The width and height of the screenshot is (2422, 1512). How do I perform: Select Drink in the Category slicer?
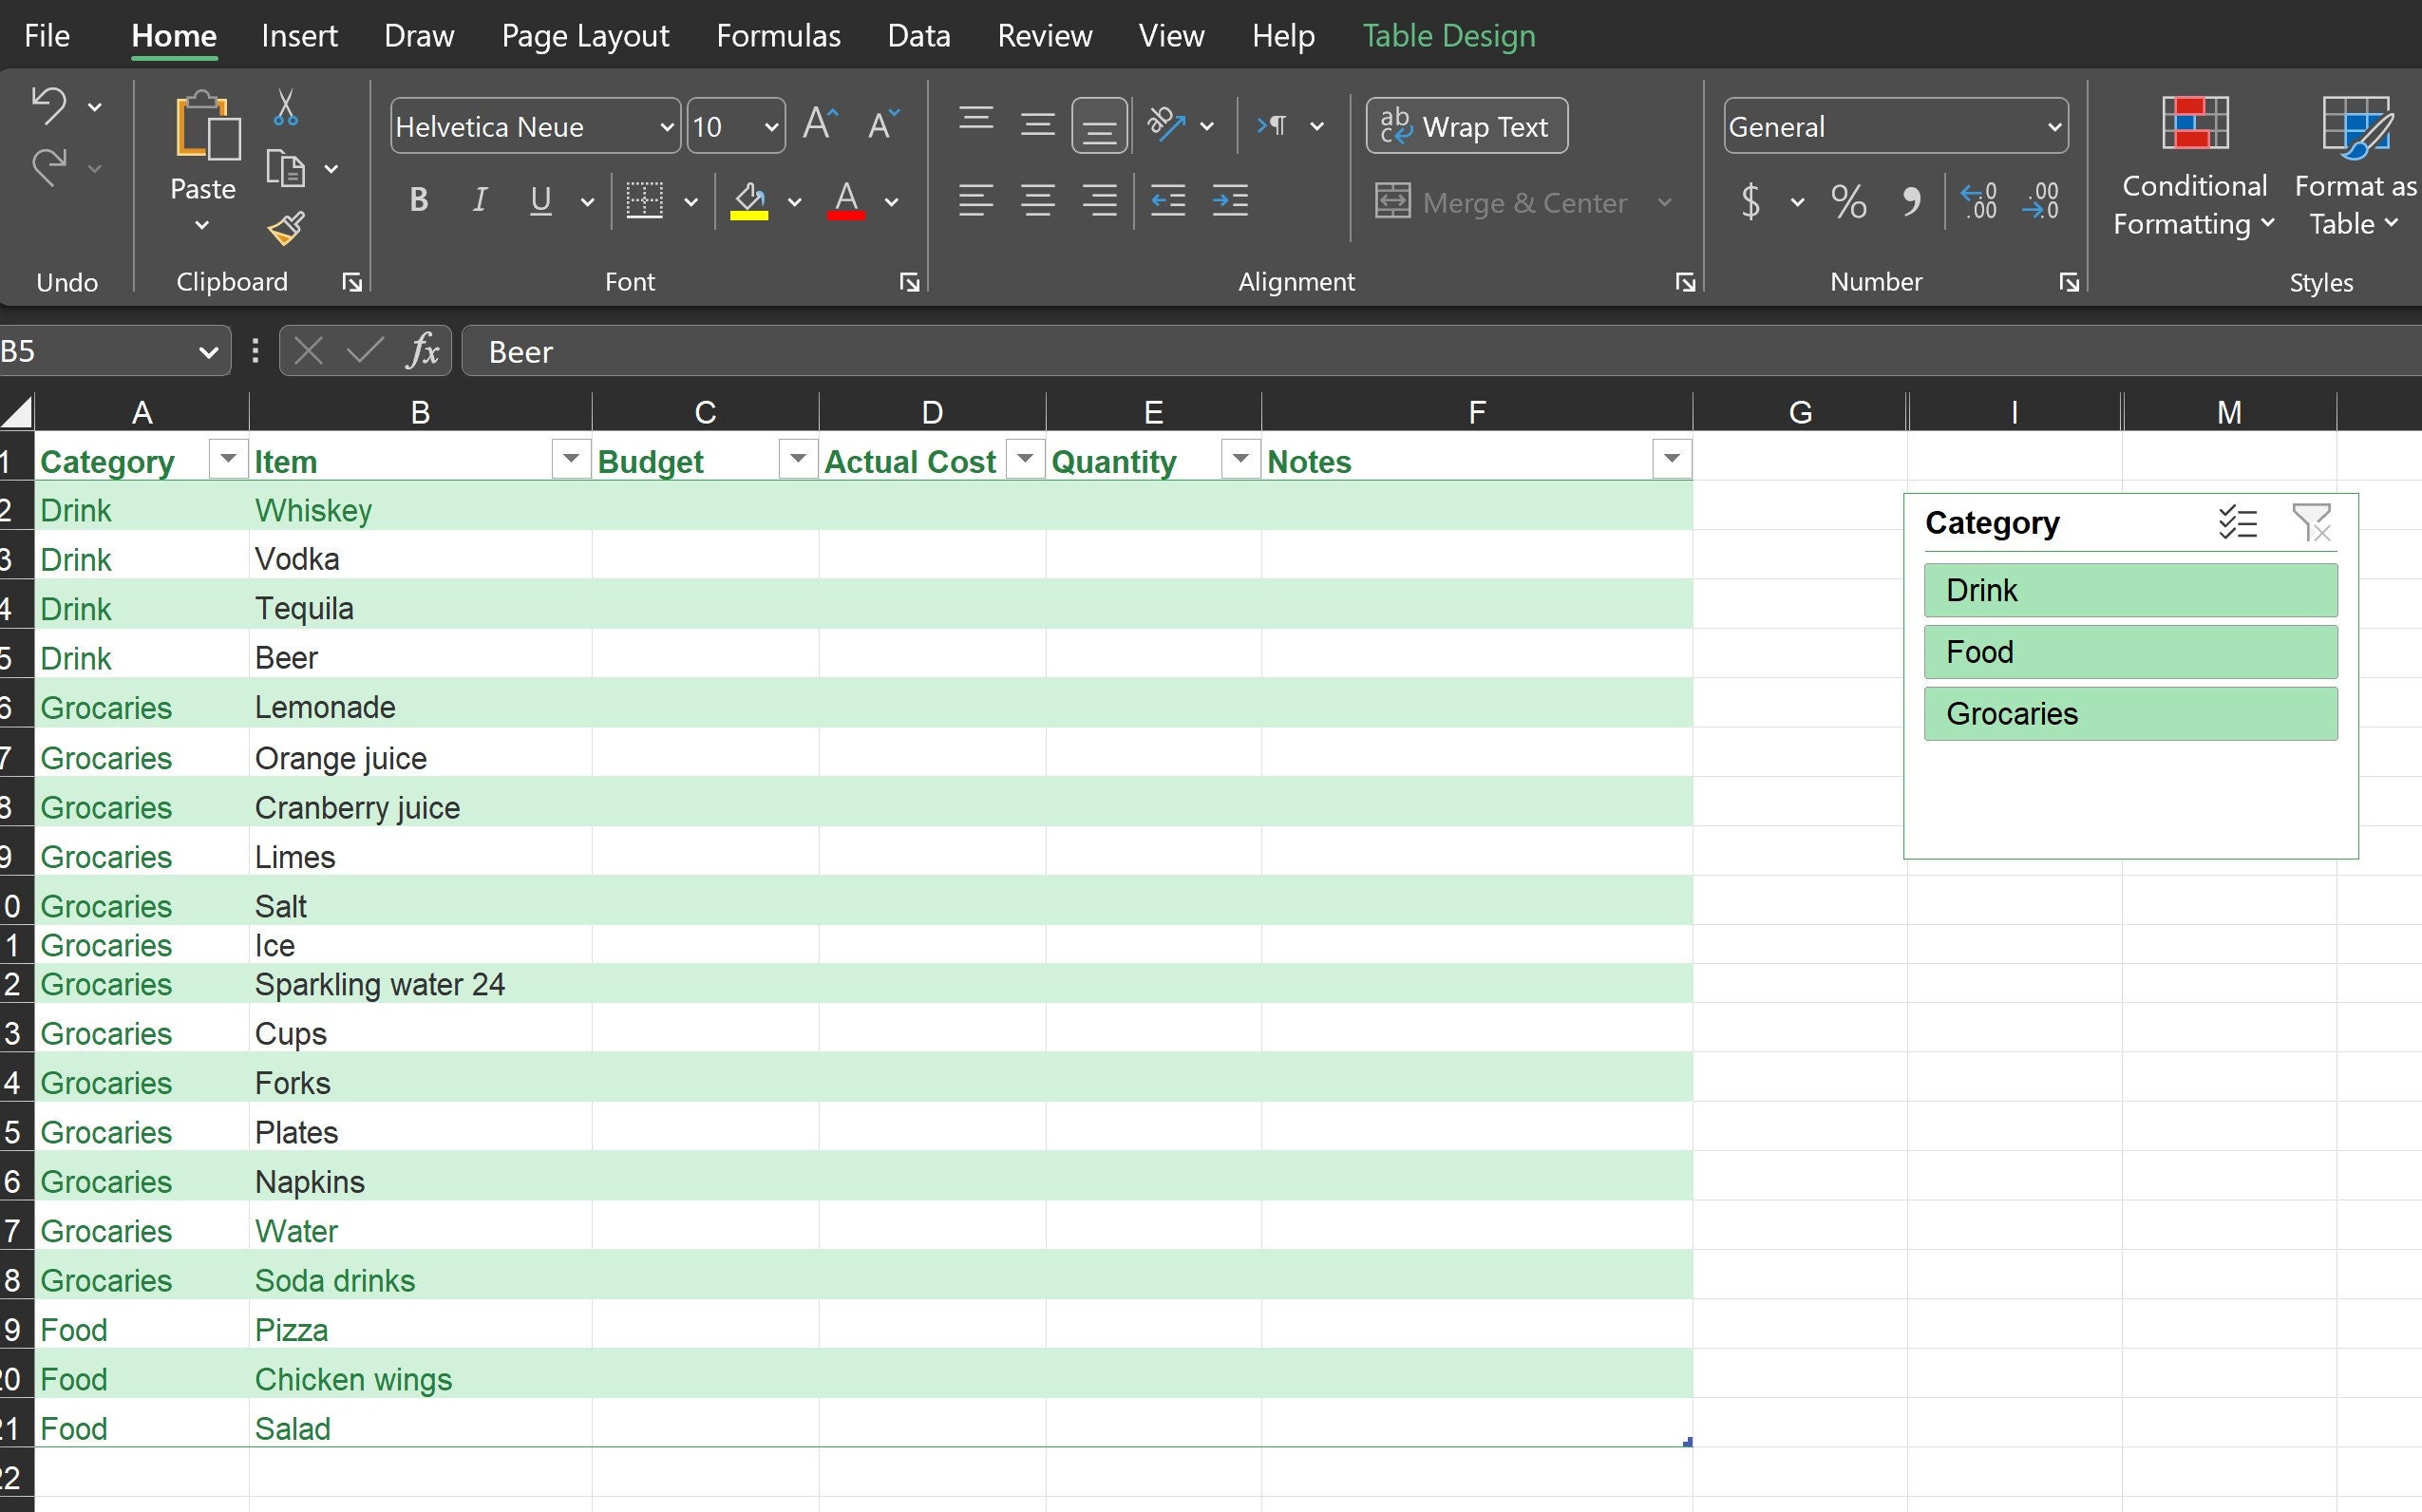click(x=2130, y=590)
